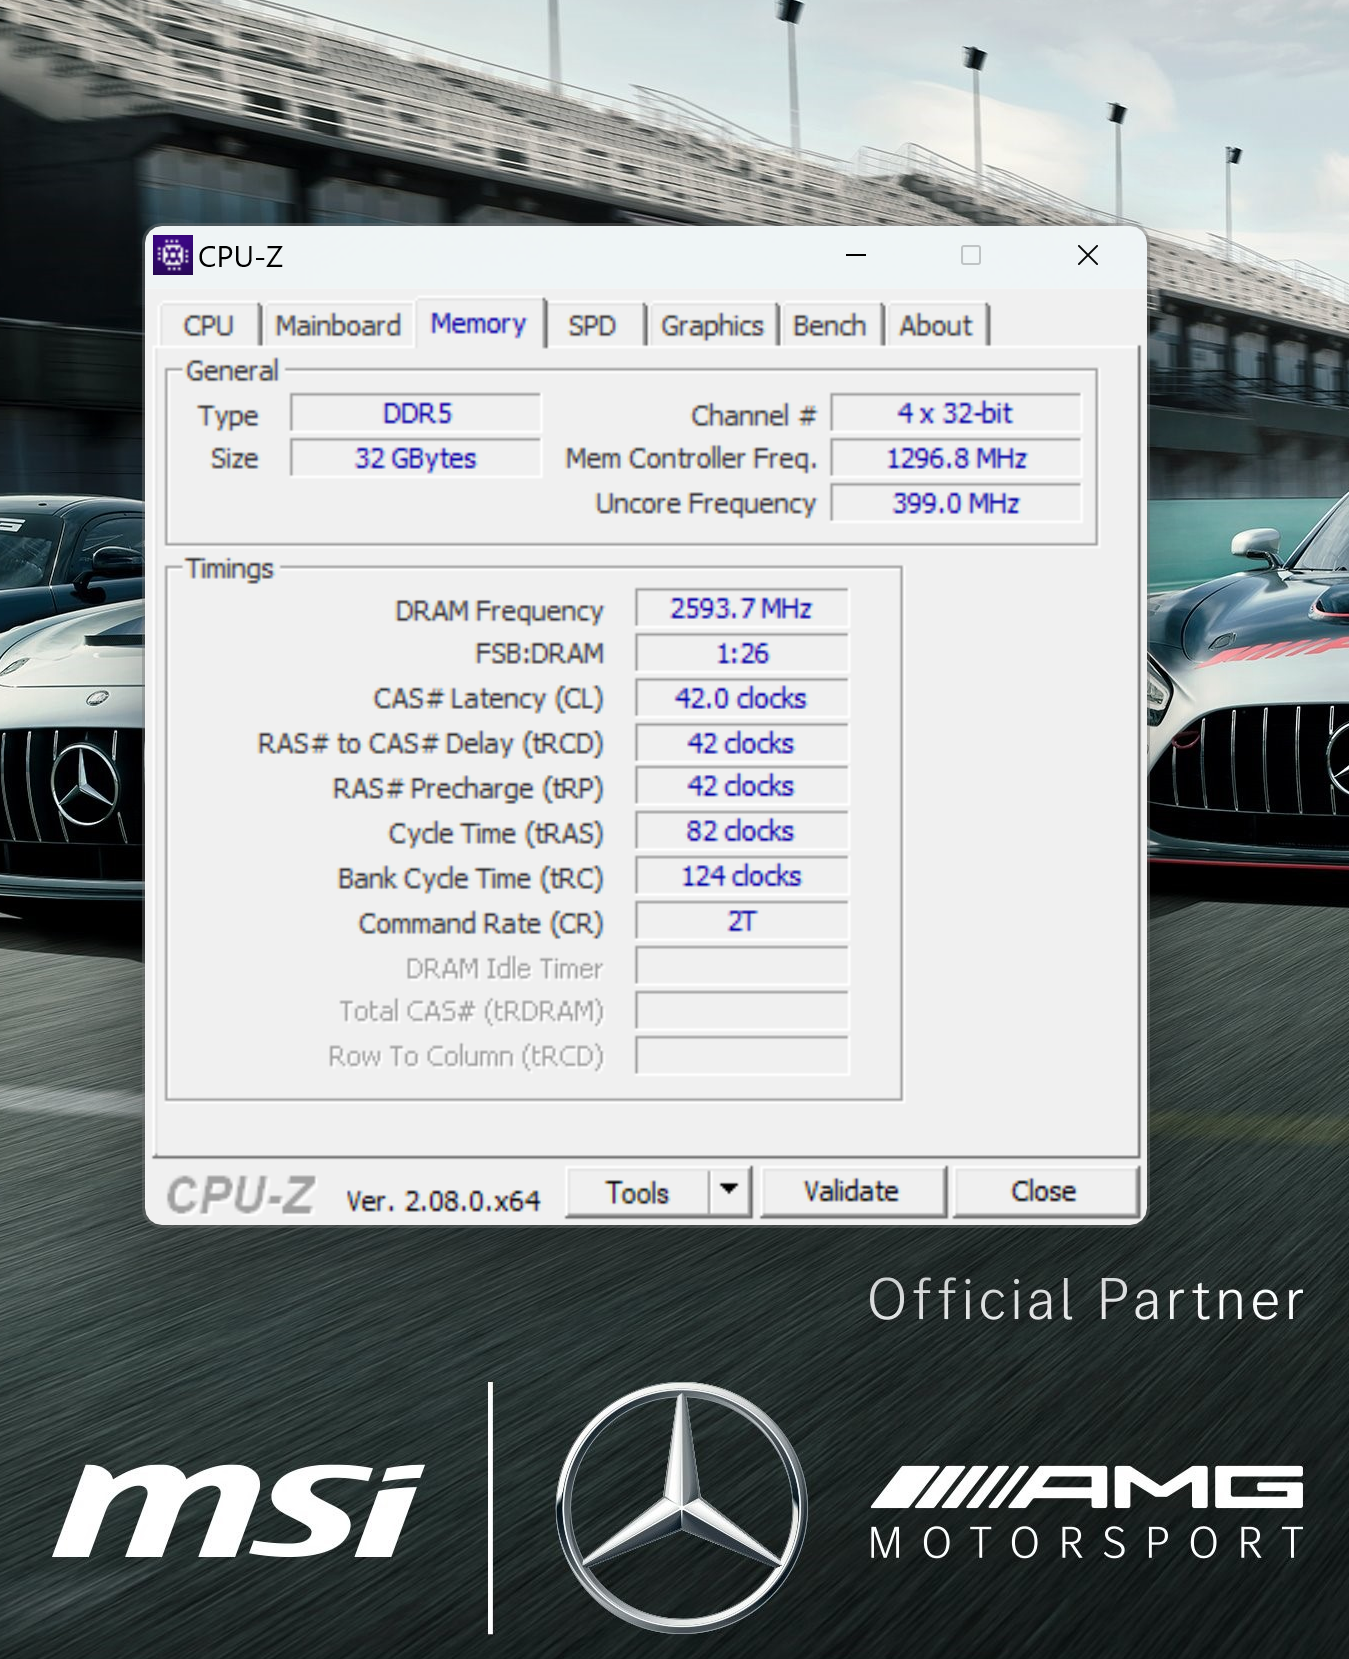Viewport: 1349px width, 1659px height.
Task: Click the Uncore Frequency label
Action: 706,504
